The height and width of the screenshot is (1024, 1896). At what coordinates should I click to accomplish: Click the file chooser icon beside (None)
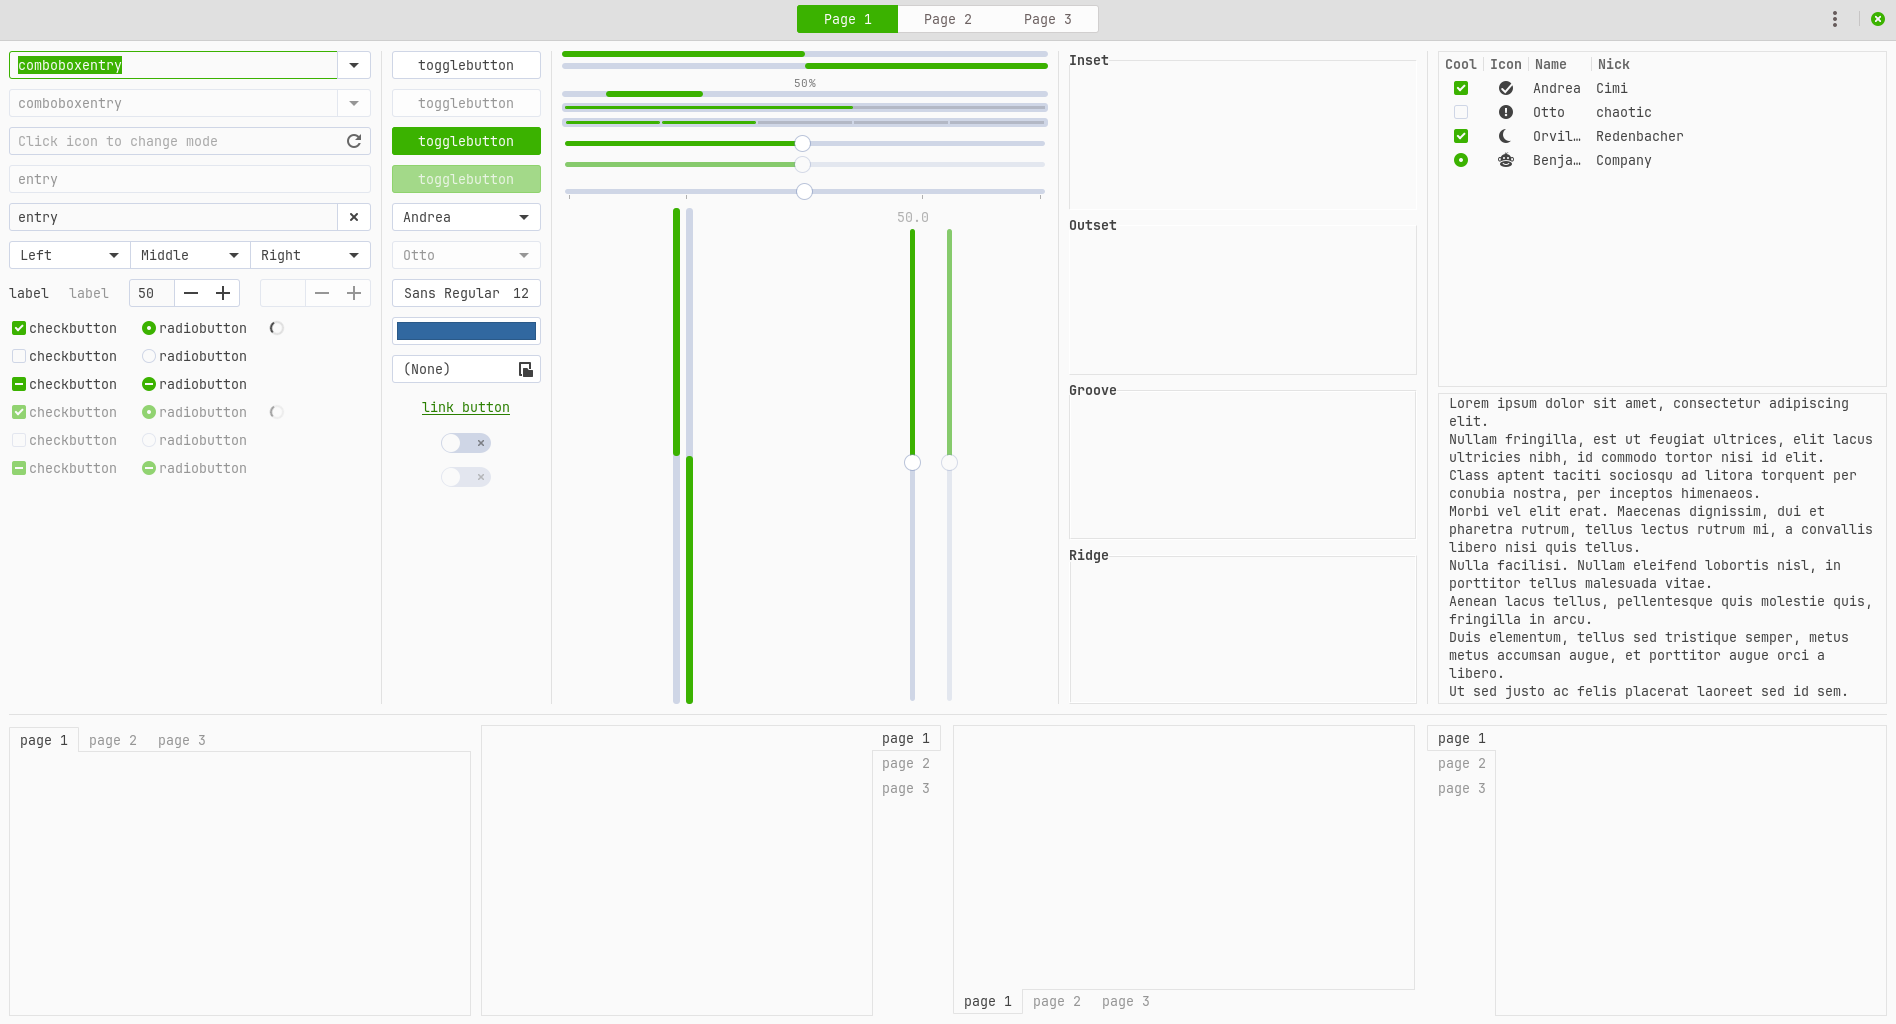tap(526, 369)
